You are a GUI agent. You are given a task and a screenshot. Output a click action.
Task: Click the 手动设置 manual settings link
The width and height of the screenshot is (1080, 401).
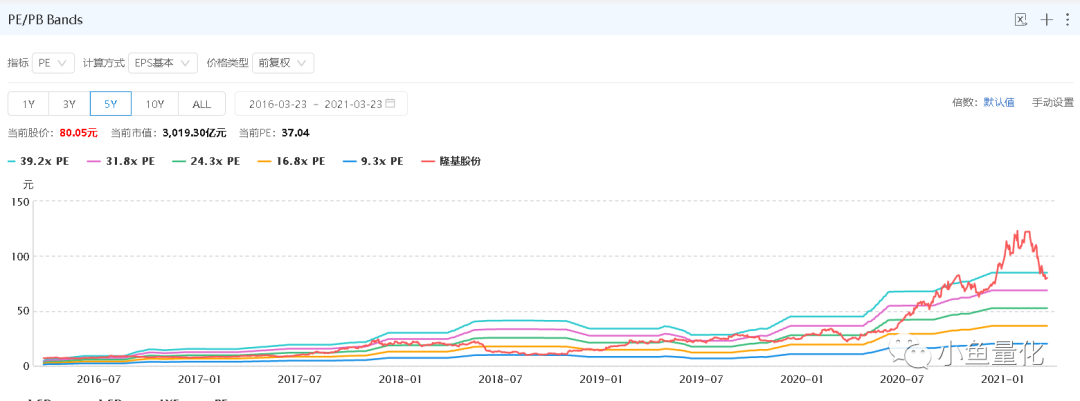click(x=1052, y=103)
